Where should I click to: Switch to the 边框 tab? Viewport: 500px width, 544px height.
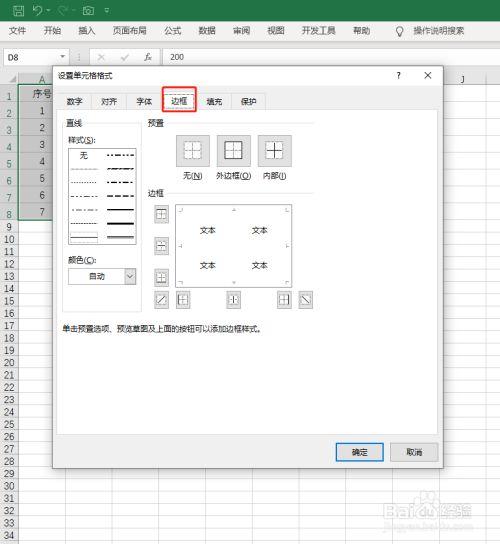click(x=179, y=101)
